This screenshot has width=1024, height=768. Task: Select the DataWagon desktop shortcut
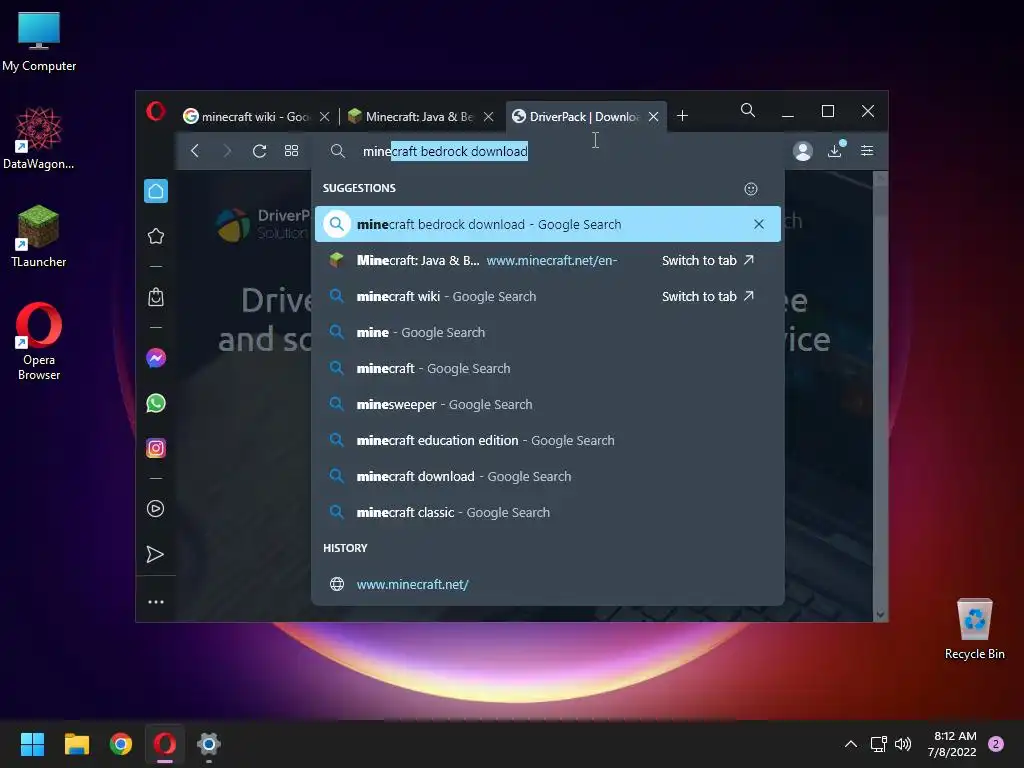(39, 138)
